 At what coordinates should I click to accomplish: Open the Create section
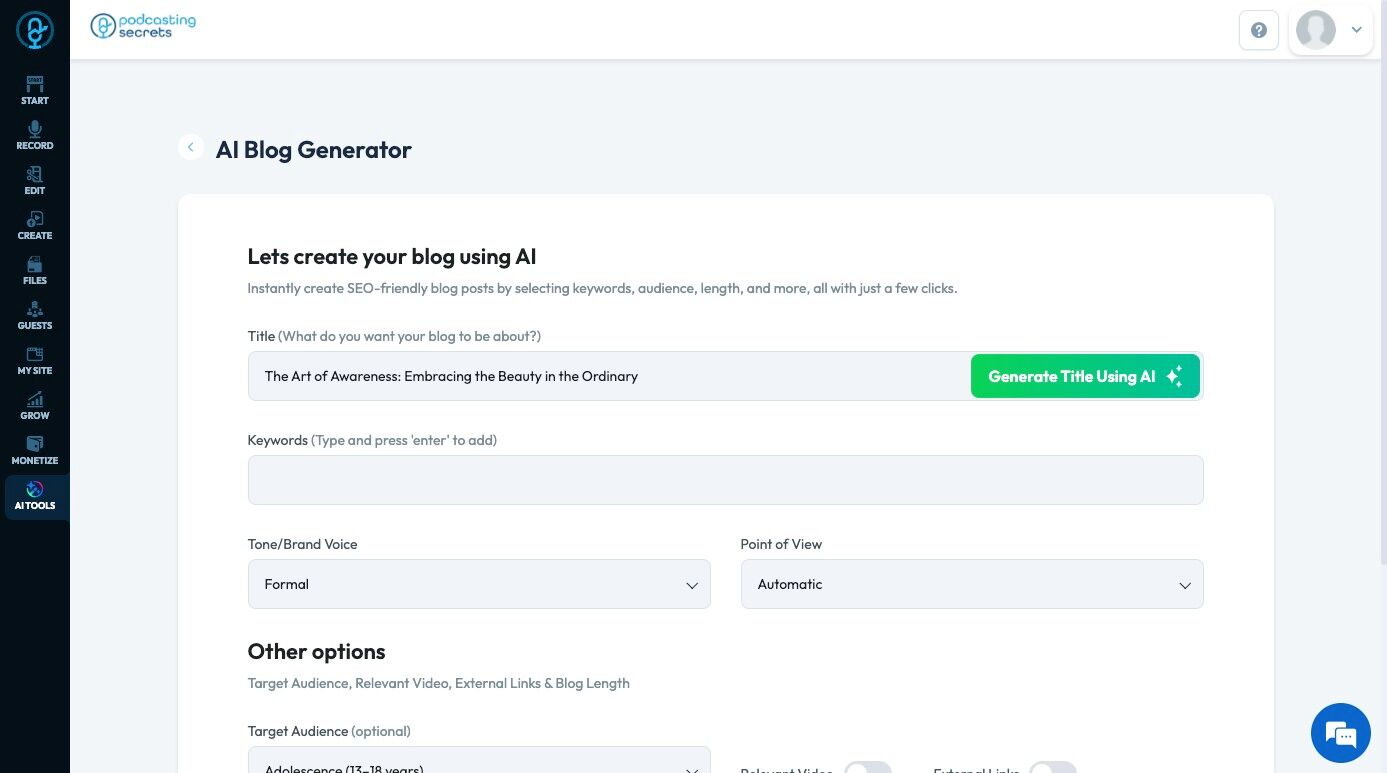coord(35,225)
